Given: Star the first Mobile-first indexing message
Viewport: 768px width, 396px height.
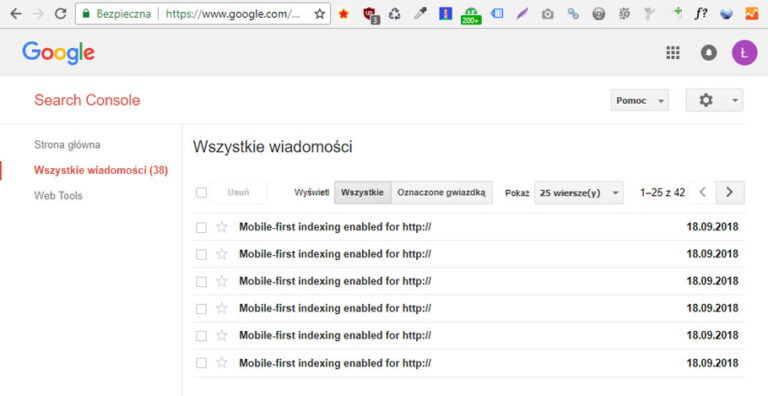Looking at the screenshot, I should [222, 227].
